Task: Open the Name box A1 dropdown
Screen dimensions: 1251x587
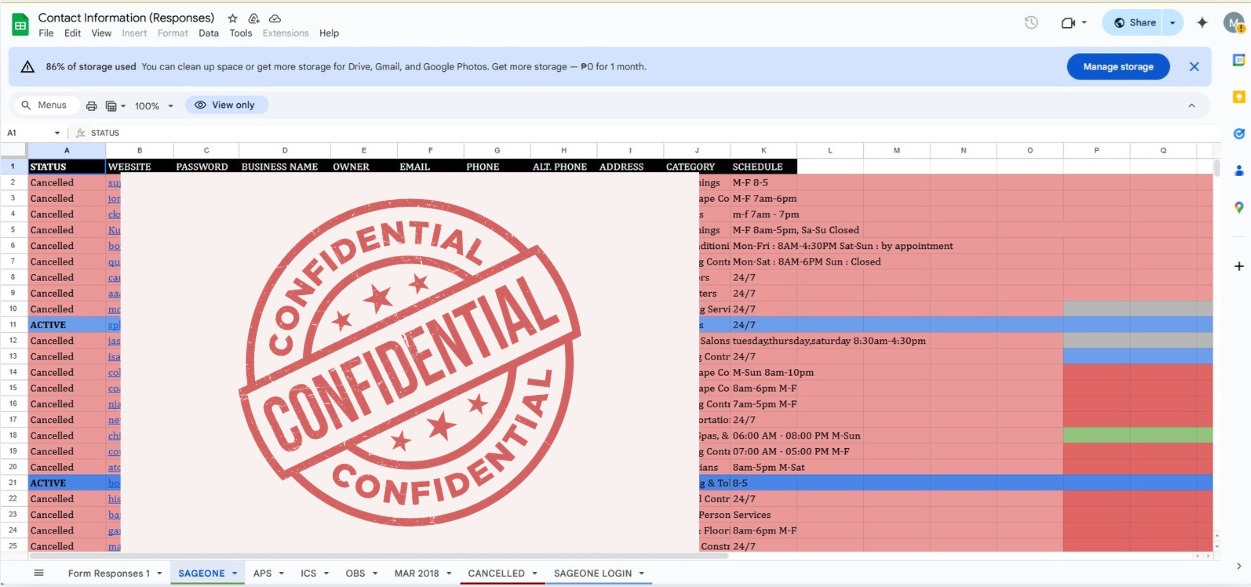Action: (58, 133)
